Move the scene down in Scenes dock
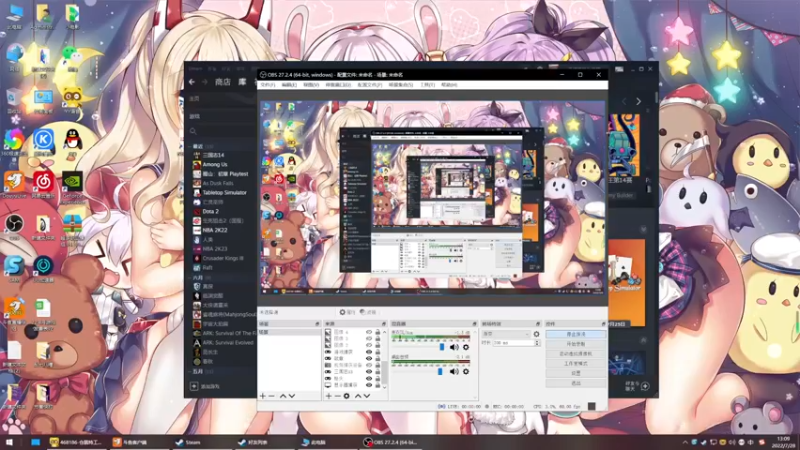The image size is (800, 450). click(x=292, y=396)
